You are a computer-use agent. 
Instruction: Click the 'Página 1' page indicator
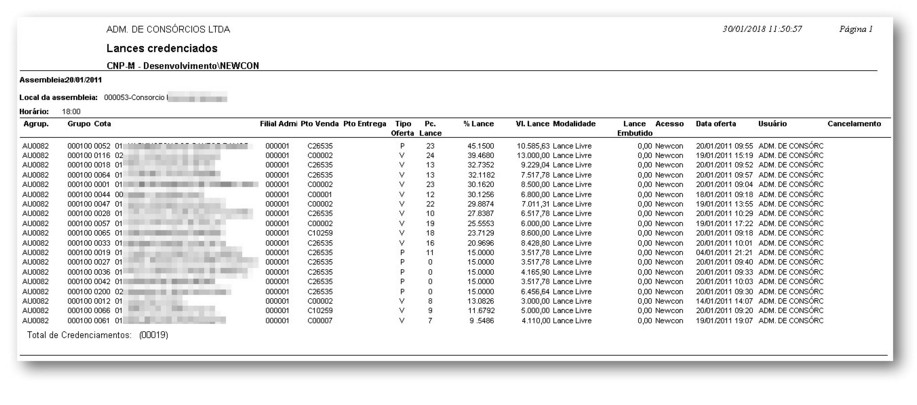[x=856, y=29]
